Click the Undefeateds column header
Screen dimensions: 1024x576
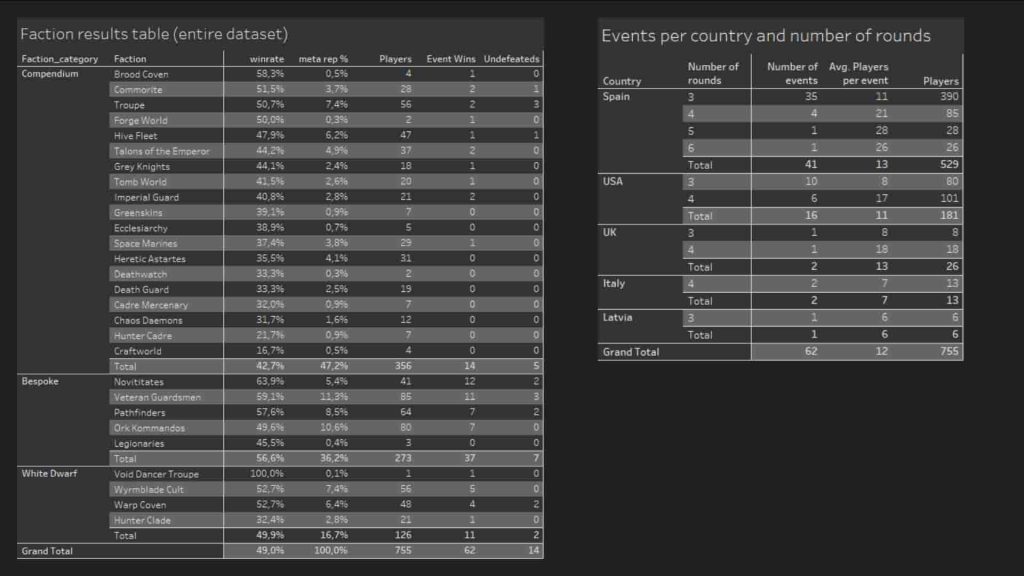click(511, 59)
